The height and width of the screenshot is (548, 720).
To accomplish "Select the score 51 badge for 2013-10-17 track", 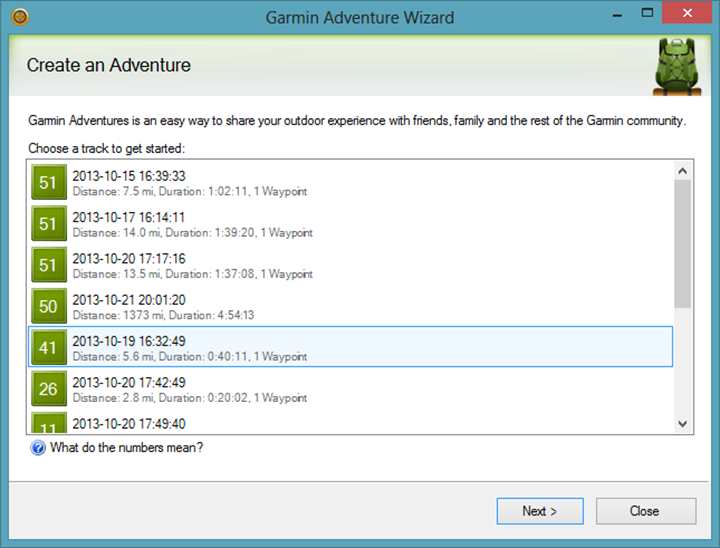I will tap(49, 224).
